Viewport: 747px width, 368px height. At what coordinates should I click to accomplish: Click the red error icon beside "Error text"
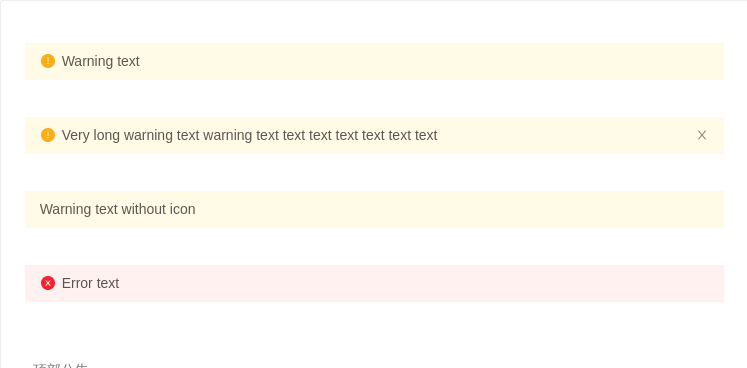coord(48,283)
